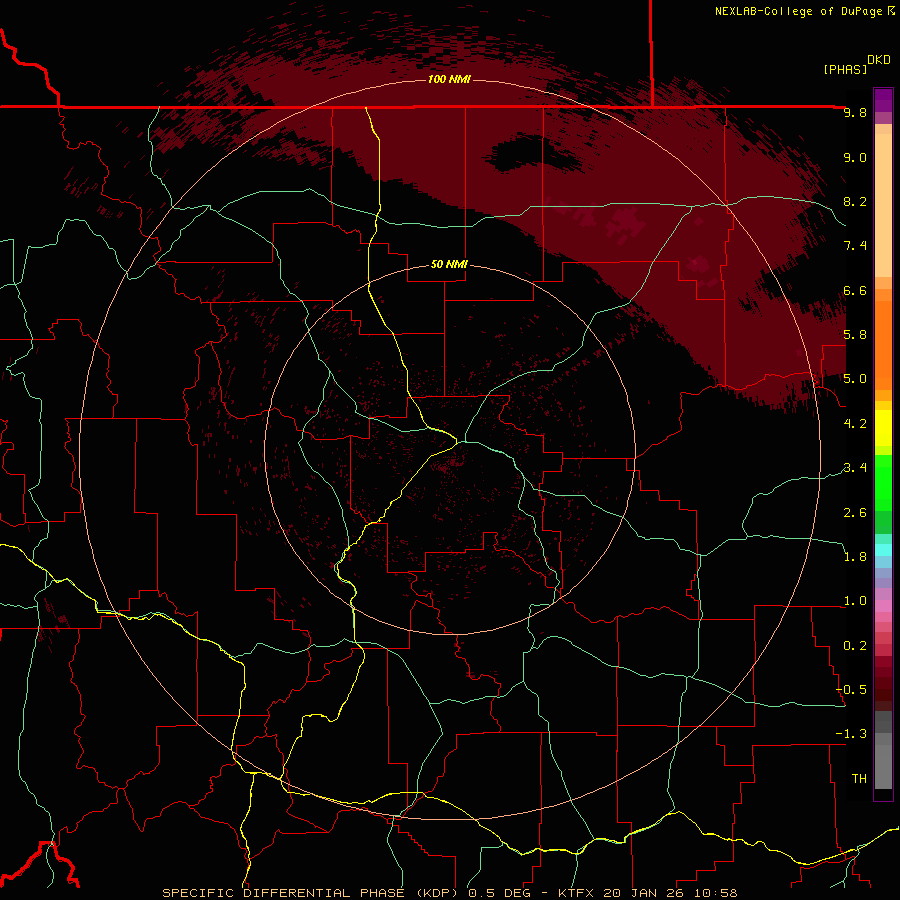Click the 50 NMI range ring label
The width and height of the screenshot is (900, 900).
(449, 264)
